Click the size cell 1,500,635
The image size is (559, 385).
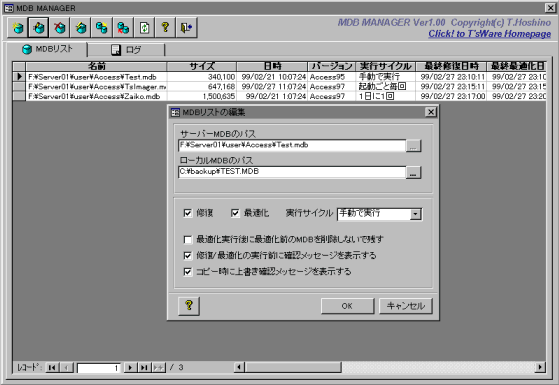201,96
